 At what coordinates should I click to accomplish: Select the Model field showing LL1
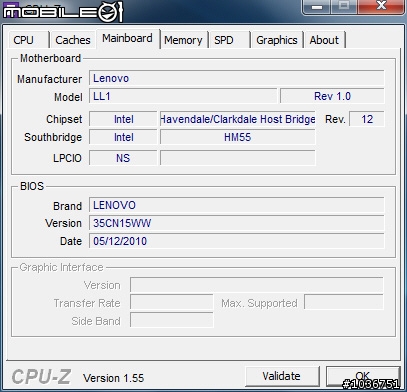point(183,96)
